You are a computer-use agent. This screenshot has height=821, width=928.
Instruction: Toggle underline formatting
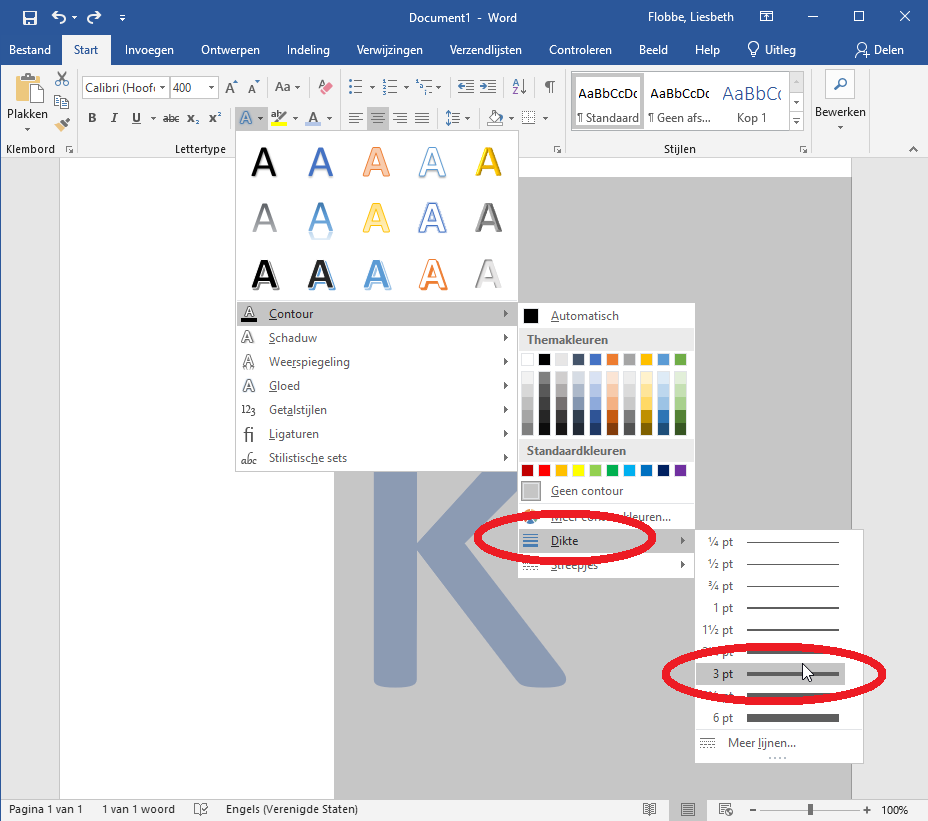coord(136,118)
